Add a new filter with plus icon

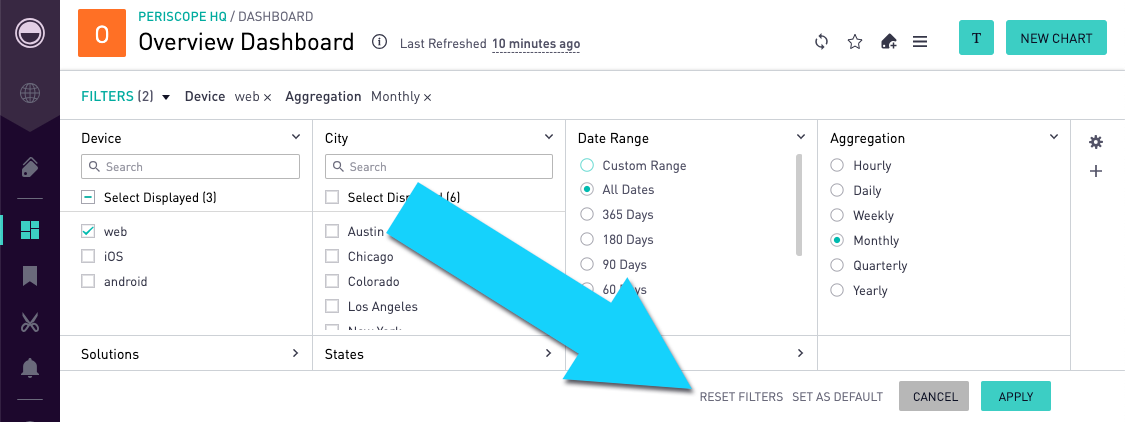point(1096,172)
